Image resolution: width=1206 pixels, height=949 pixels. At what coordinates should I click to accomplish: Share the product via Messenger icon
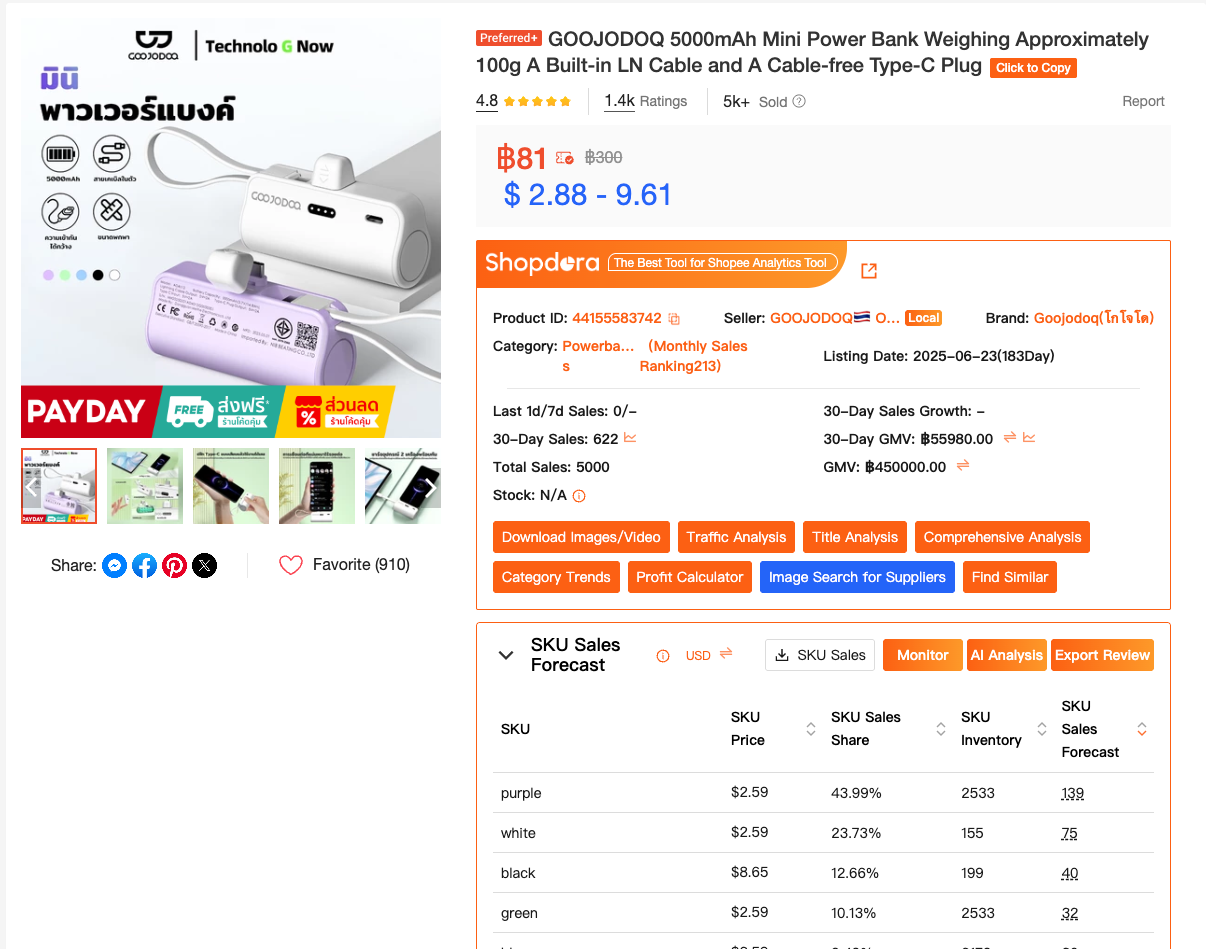pyautogui.click(x=115, y=566)
